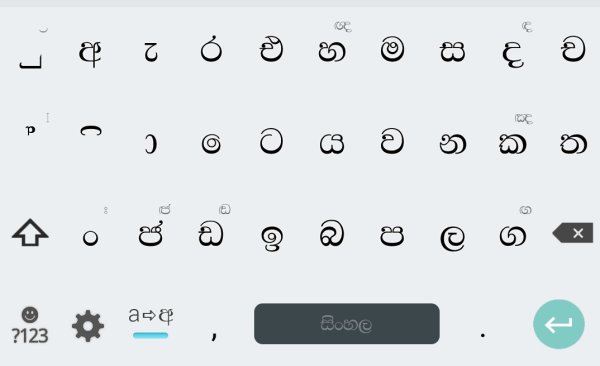Tap the ස letter key

click(452, 51)
